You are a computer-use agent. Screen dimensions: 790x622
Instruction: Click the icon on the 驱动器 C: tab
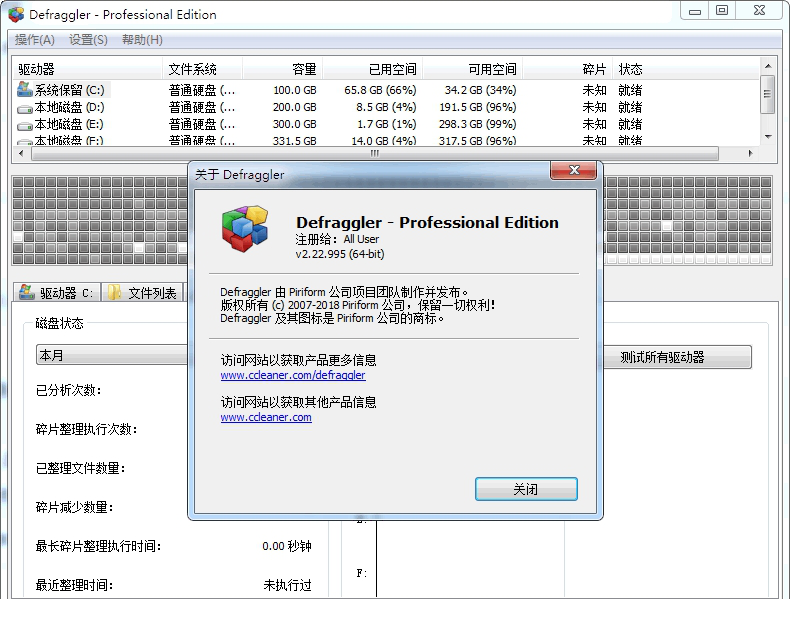27,292
